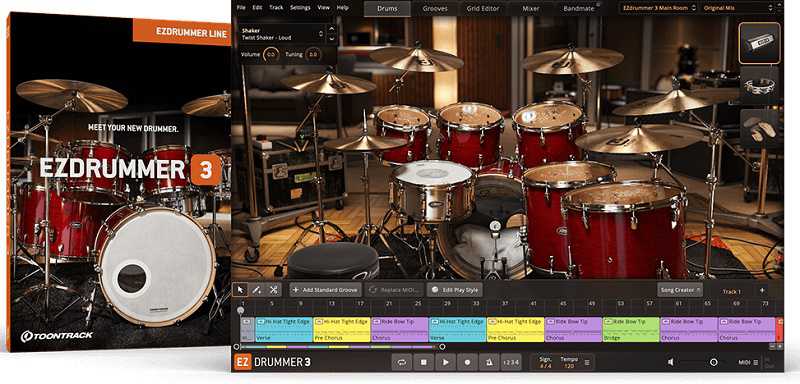Select the shaker percussion thumbnail
Screen dimensions: 800x384
pyautogui.click(x=759, y=43)
